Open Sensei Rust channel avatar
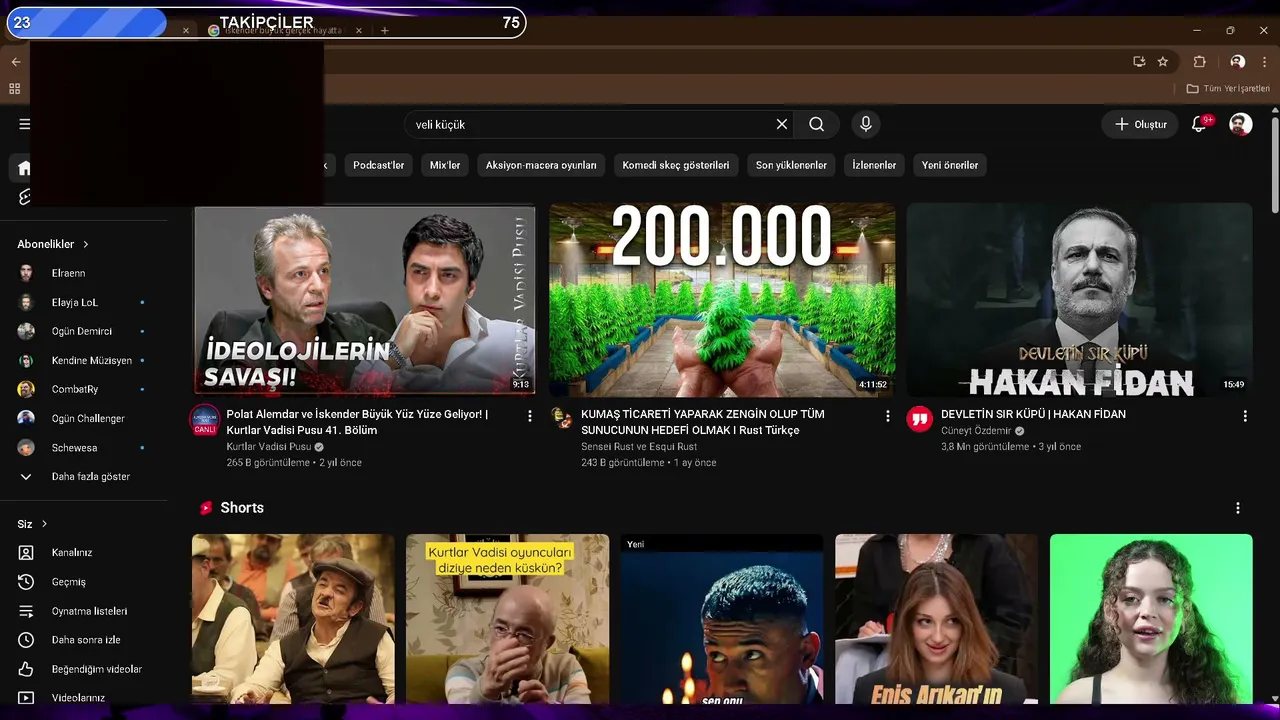The width and height of the screenshot is (1280, 720). coord(562,418)
